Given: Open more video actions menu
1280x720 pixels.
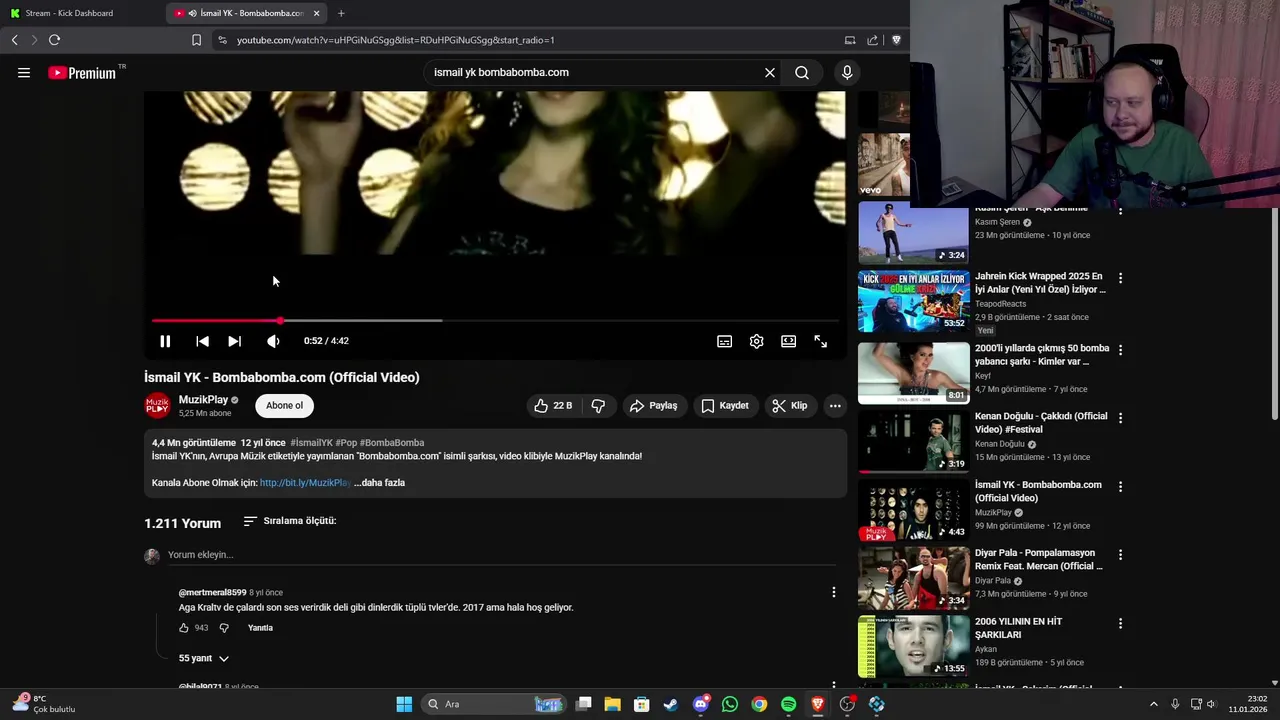Looking at the screenshot, I should (x=835, y=406).
